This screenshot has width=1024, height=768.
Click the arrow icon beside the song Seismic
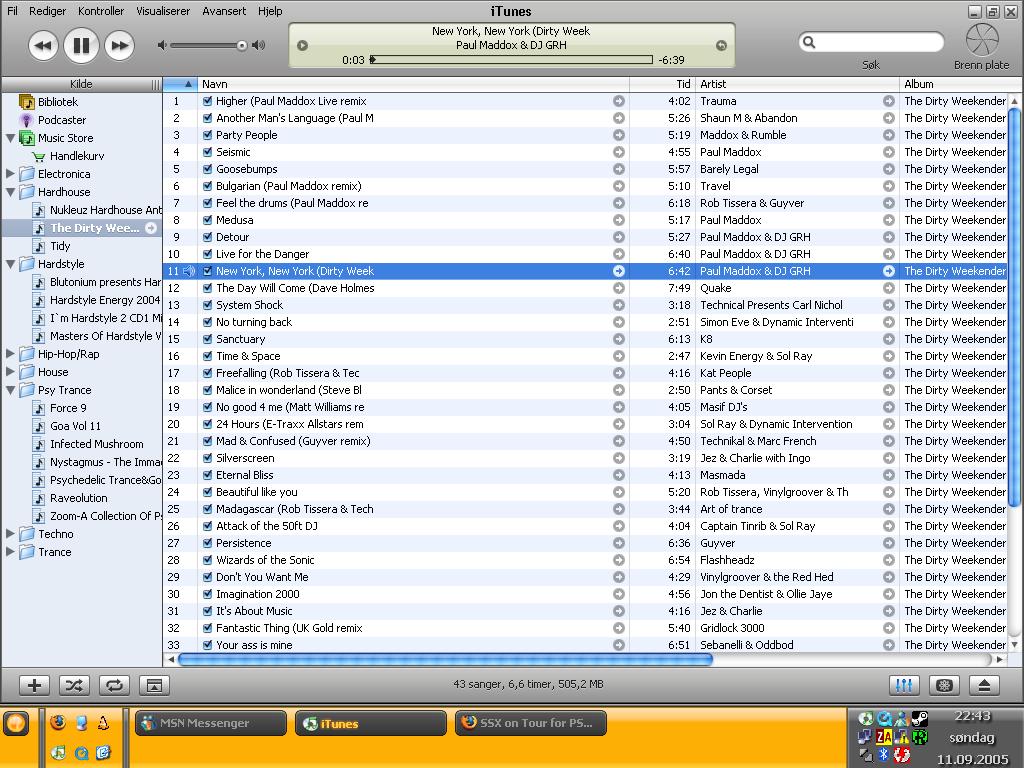pos(618,152)
